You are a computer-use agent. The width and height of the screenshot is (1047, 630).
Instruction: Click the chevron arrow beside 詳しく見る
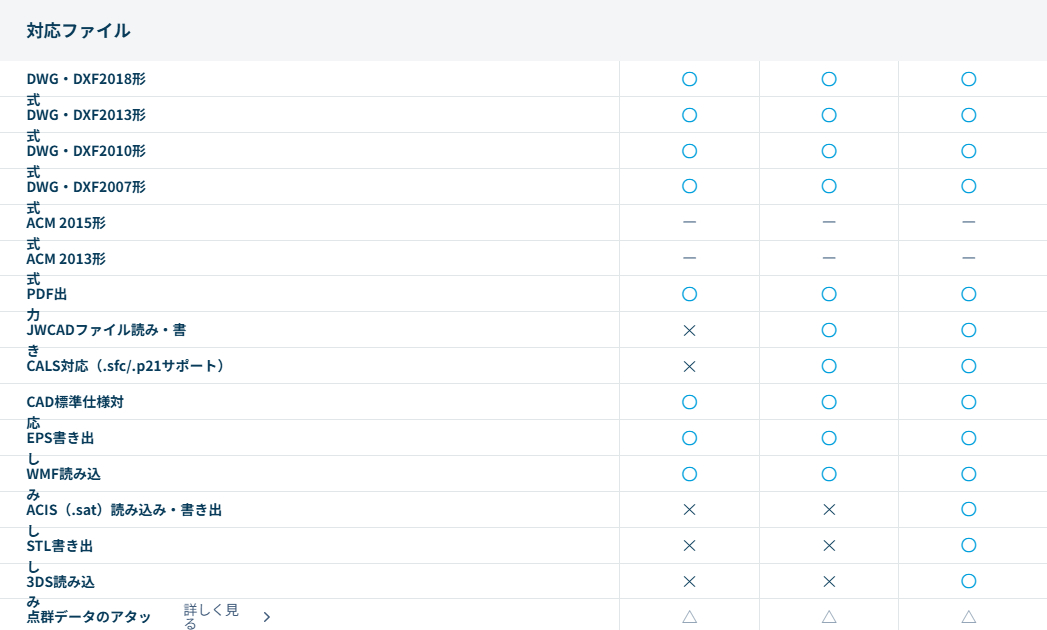coord(267,617)
